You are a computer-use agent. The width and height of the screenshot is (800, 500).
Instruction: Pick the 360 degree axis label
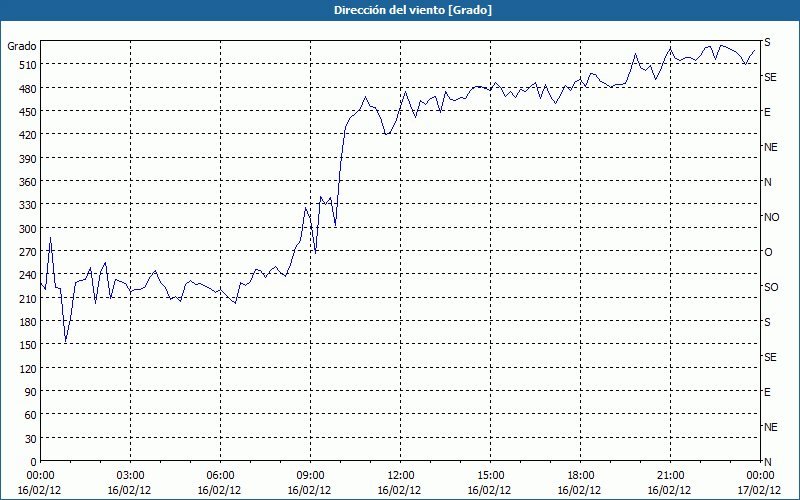[28, 182]
